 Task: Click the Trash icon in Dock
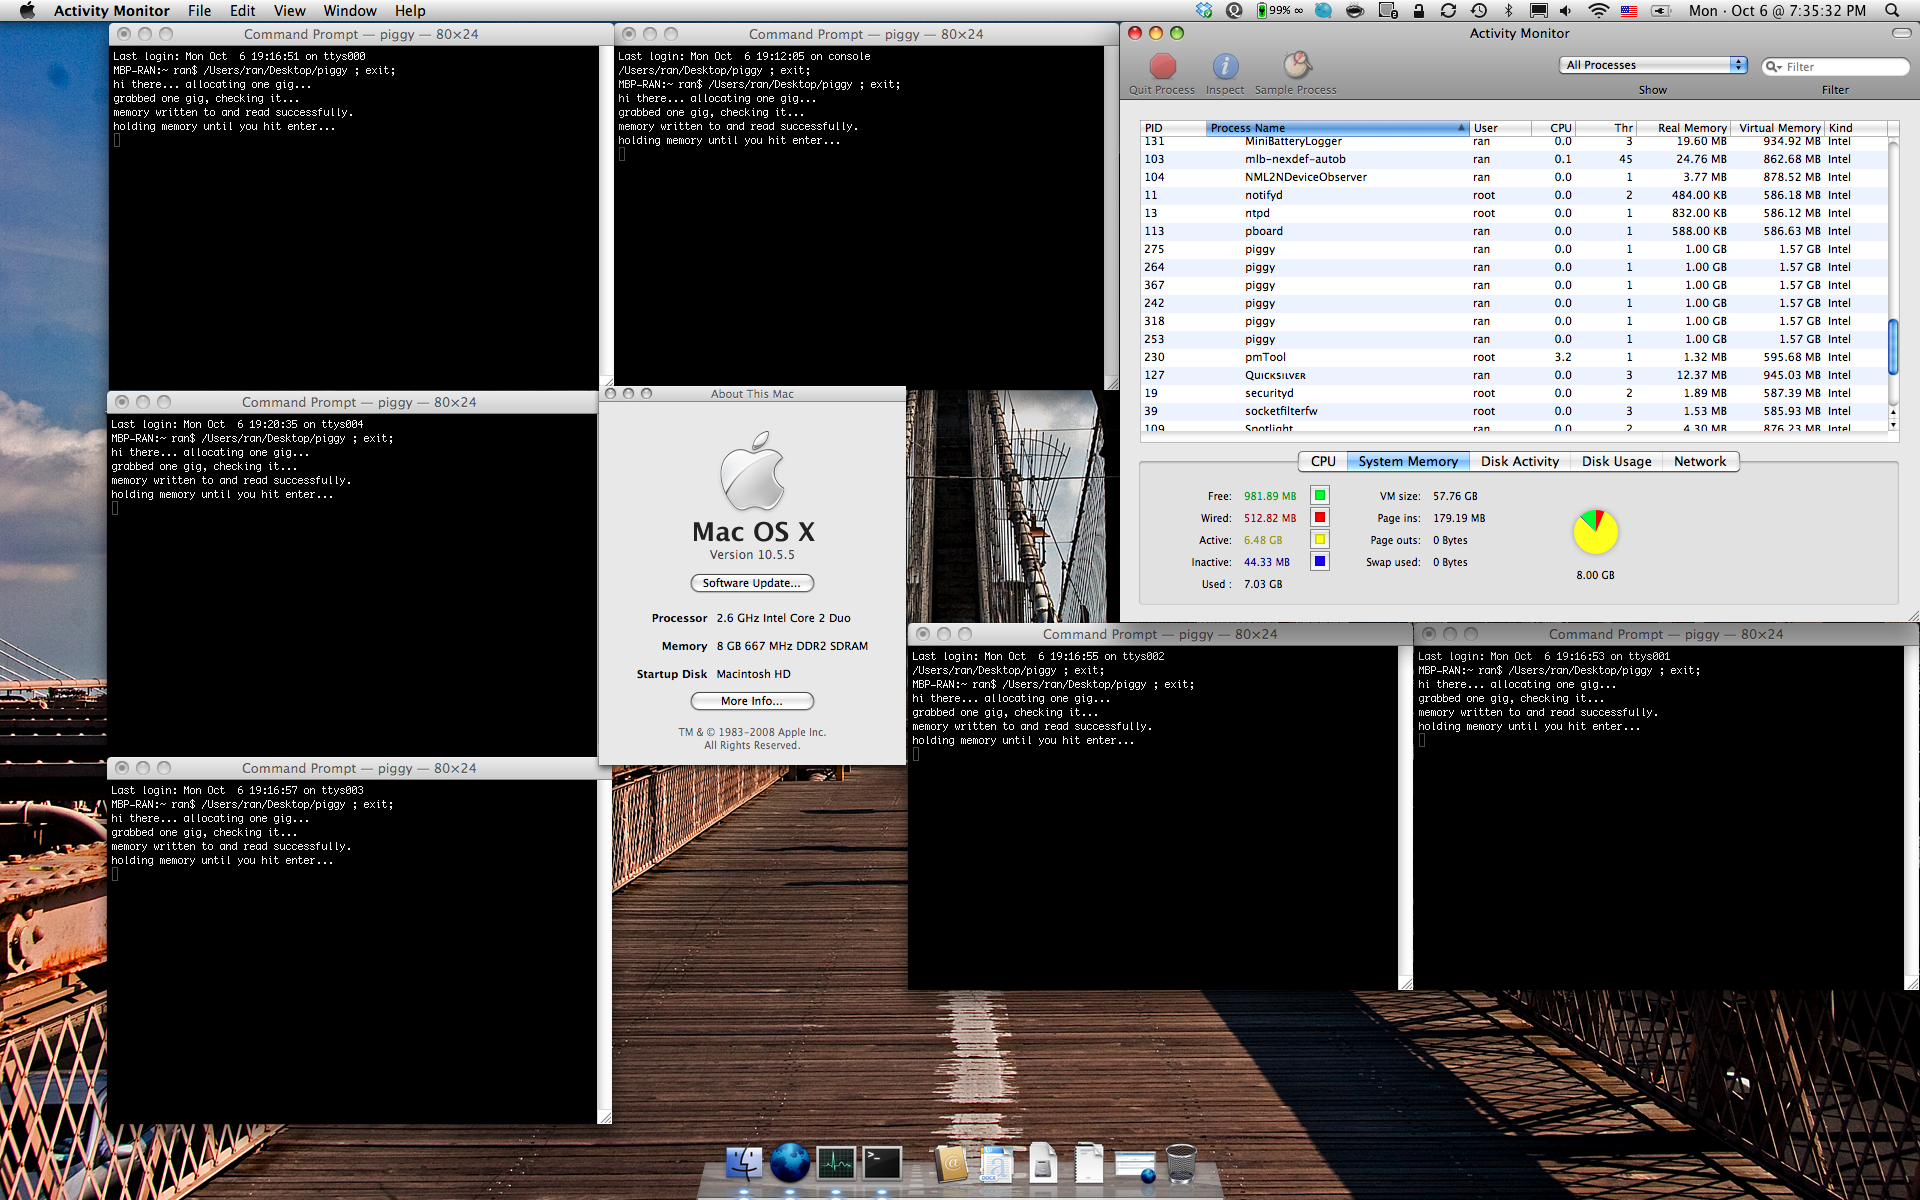pos(1181,1163)
